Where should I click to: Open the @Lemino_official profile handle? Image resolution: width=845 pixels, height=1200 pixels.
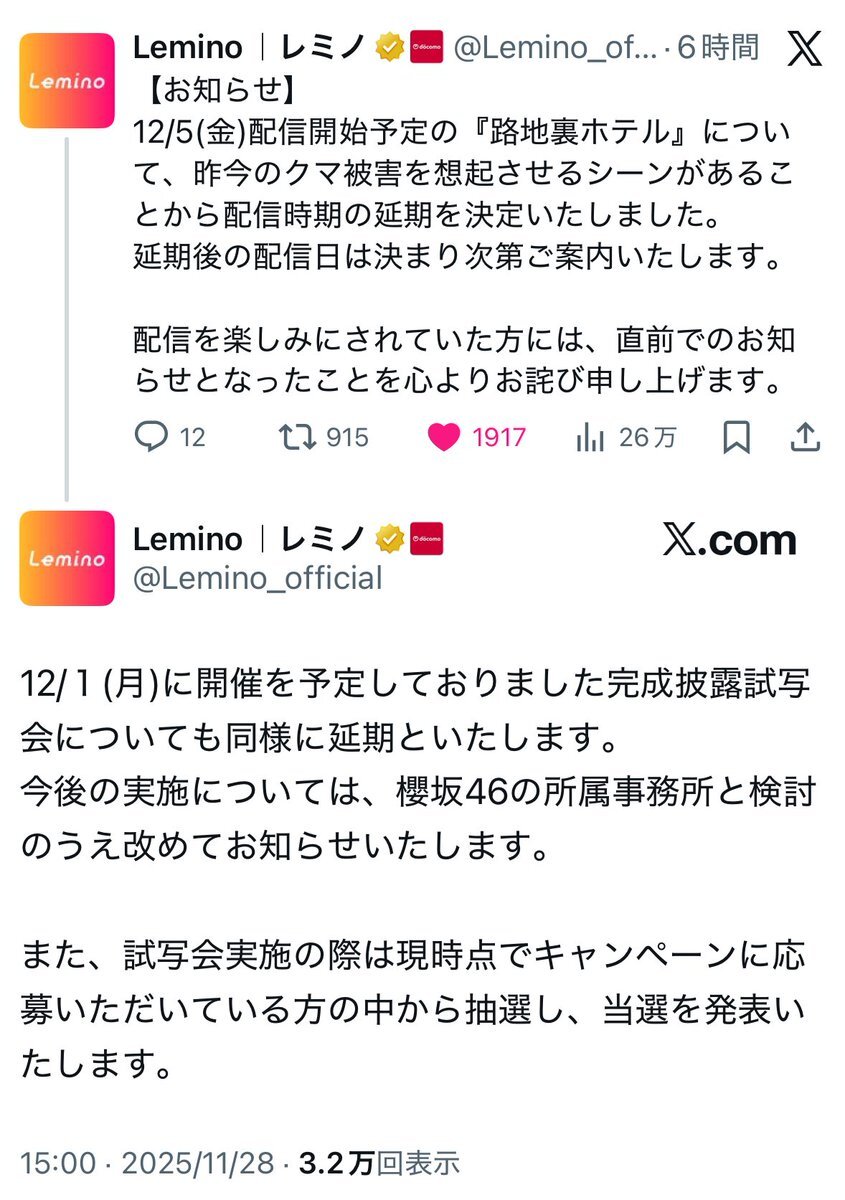click(x=258, y=578)
